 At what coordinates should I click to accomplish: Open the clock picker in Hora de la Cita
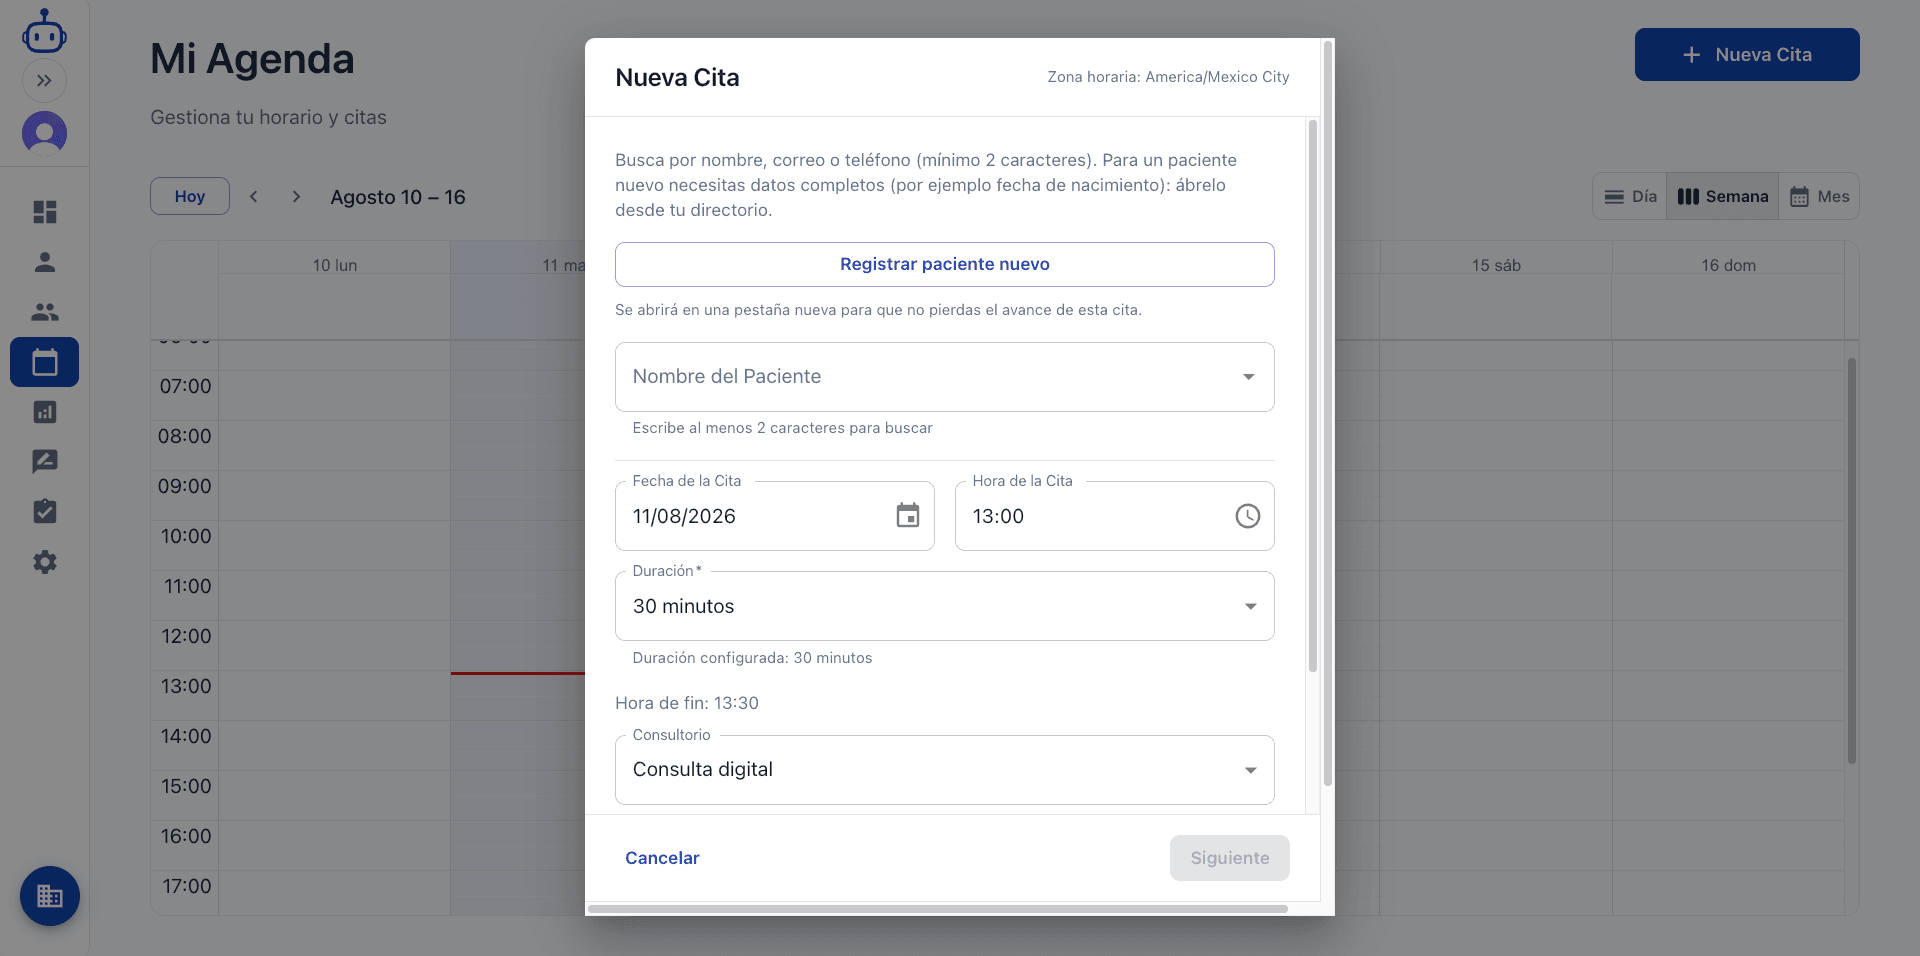pos(1247,516)
